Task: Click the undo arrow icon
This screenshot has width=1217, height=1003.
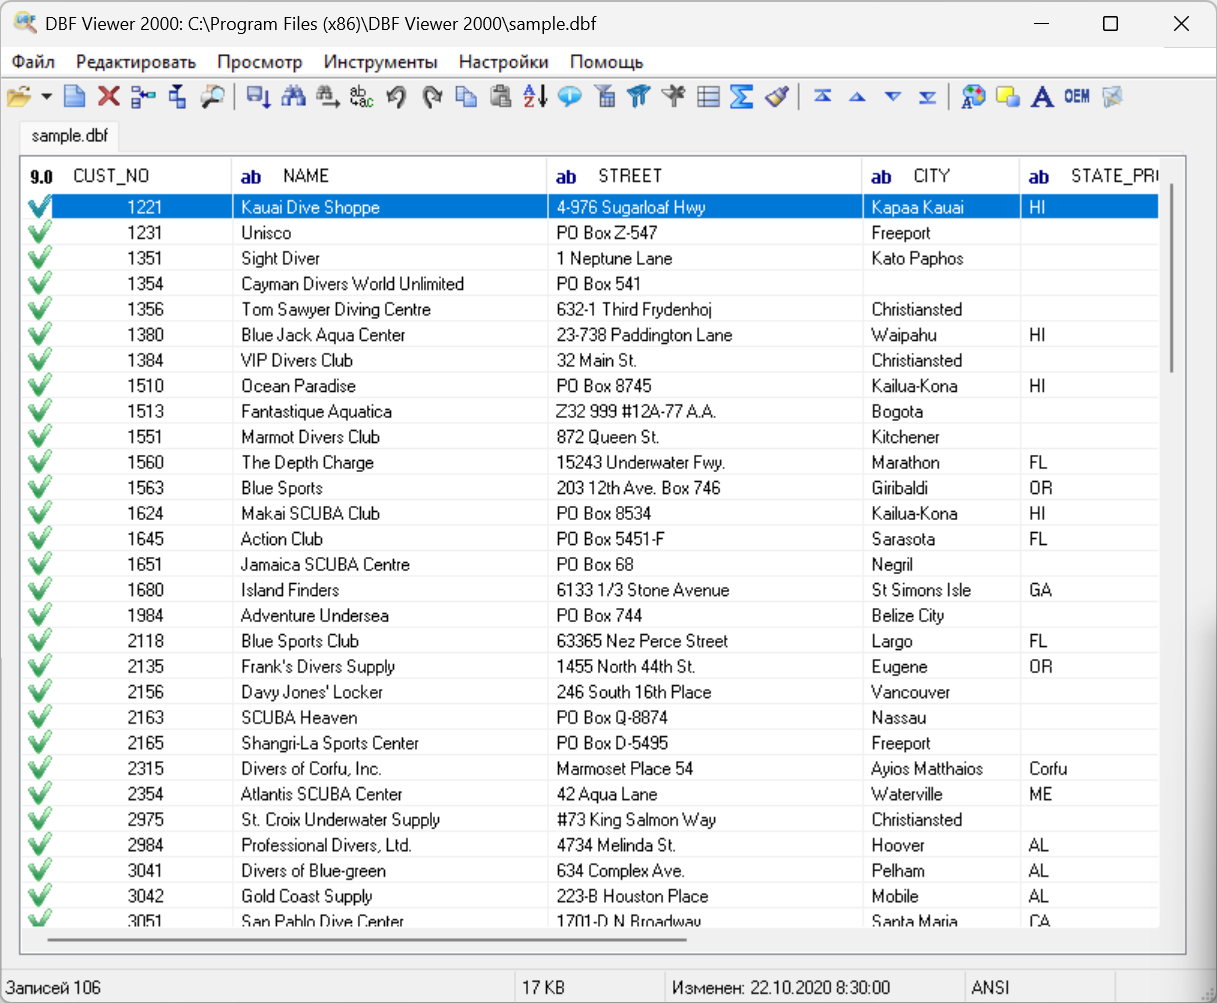Action: point(397,96)
